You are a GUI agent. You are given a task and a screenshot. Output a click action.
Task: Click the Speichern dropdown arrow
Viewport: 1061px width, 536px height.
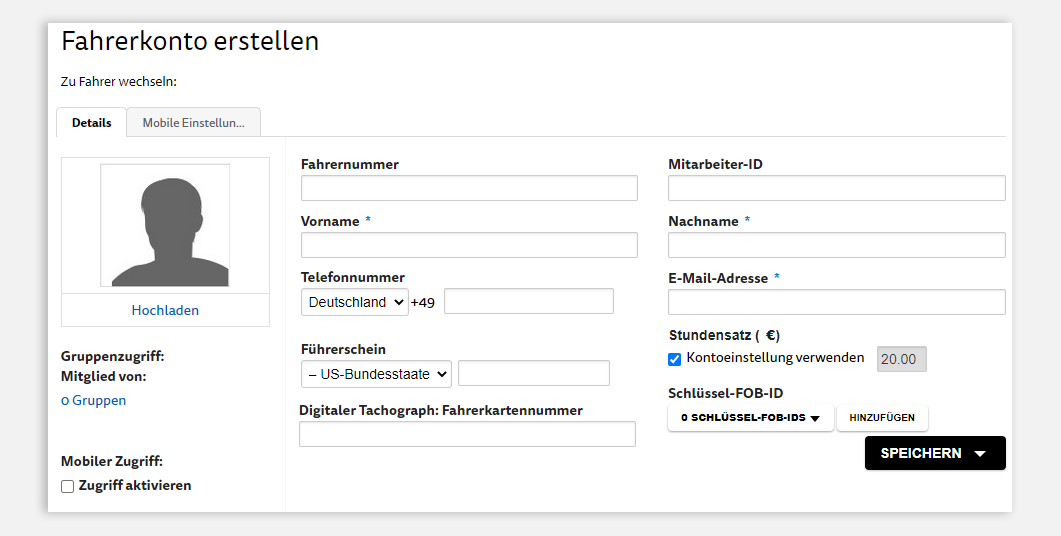(x=980, y=454)
